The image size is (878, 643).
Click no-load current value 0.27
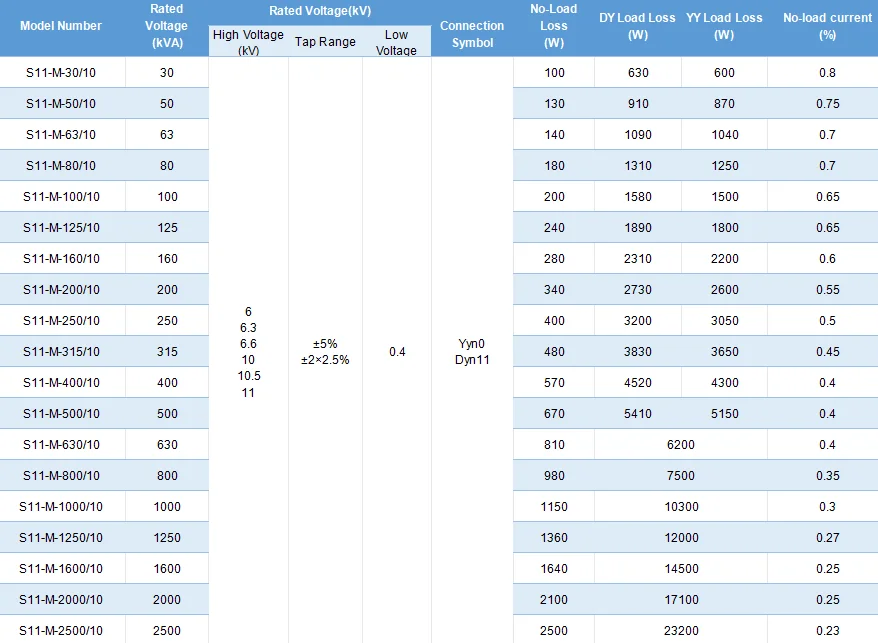(x=828, y=538)
